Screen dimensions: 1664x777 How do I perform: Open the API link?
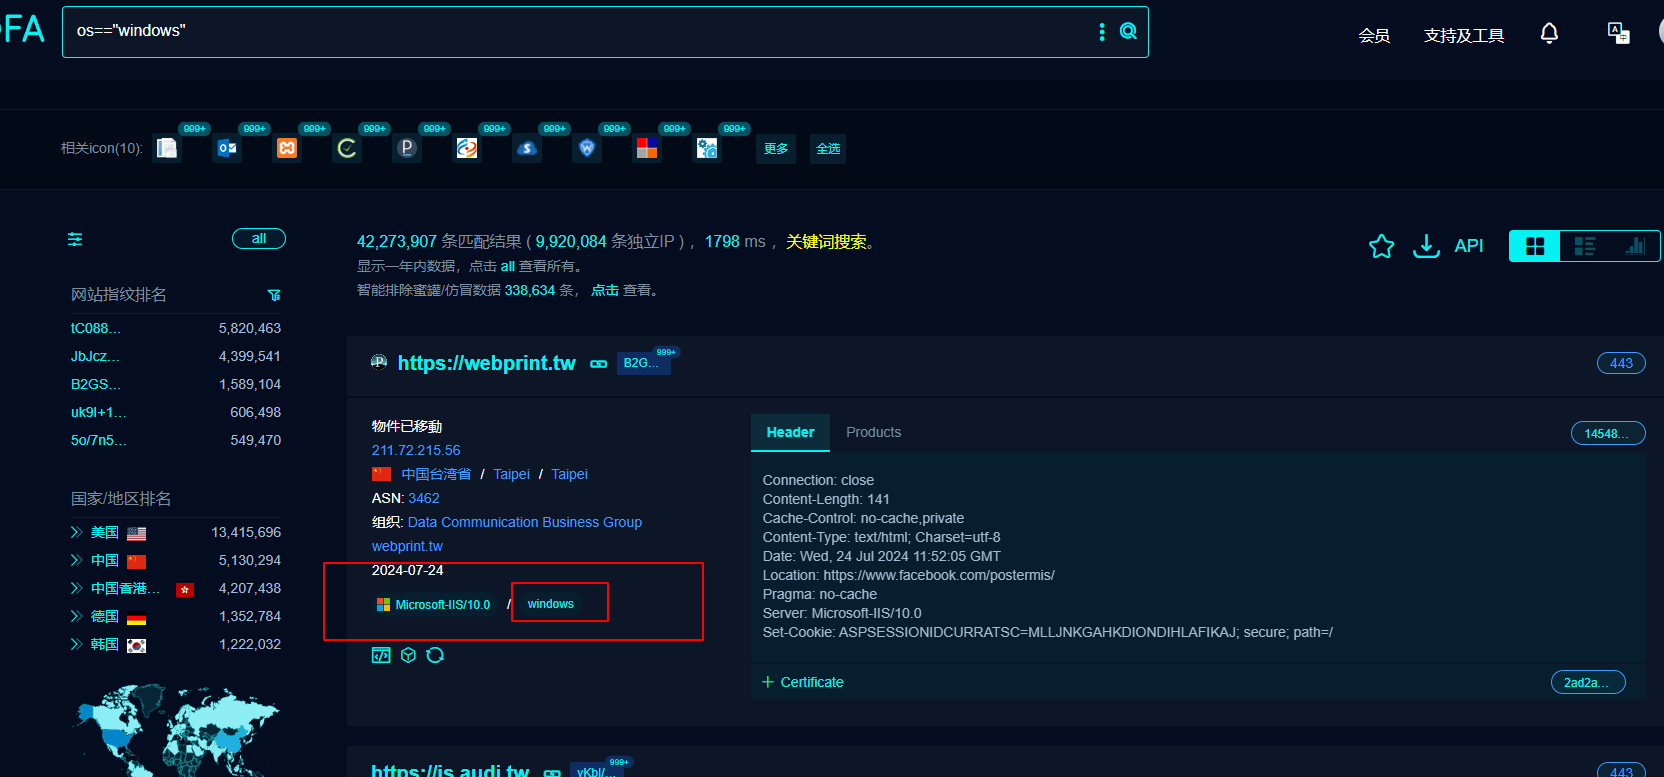pos(1468,246)
